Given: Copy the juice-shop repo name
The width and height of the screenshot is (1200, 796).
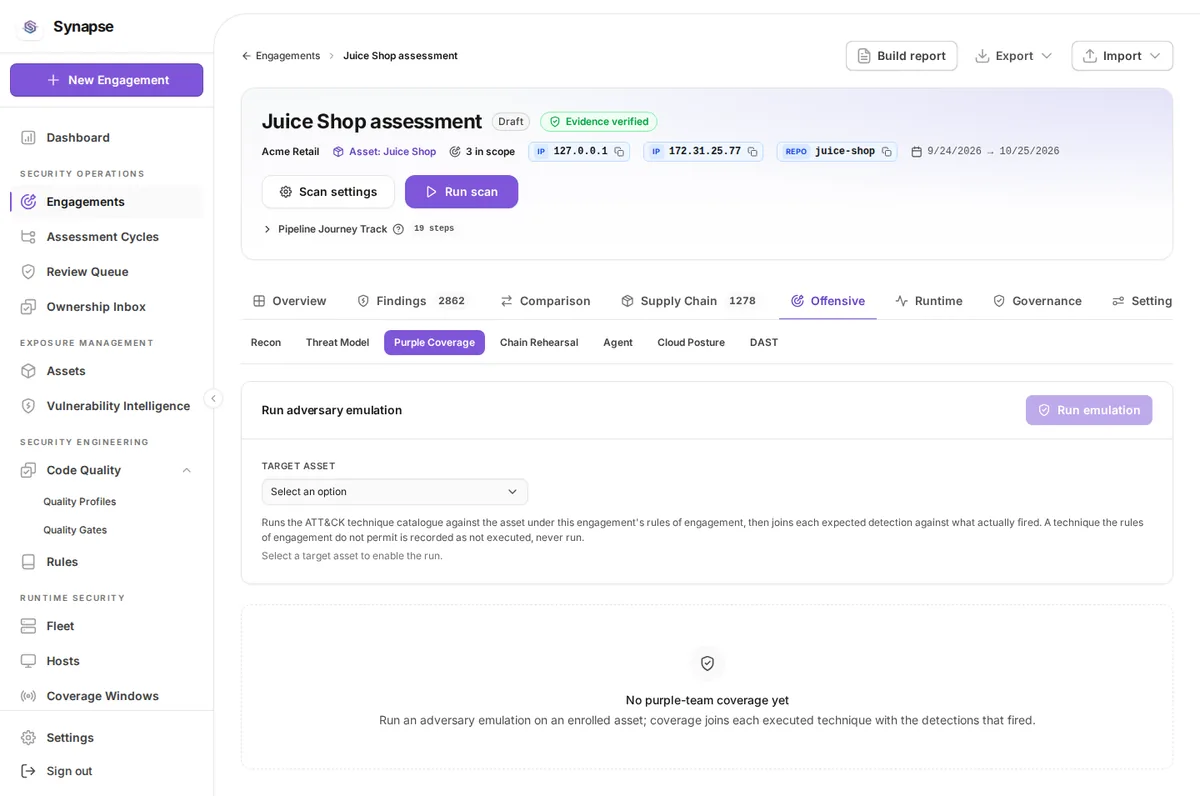Looking at the screenshot, I should tap(886, 151).
